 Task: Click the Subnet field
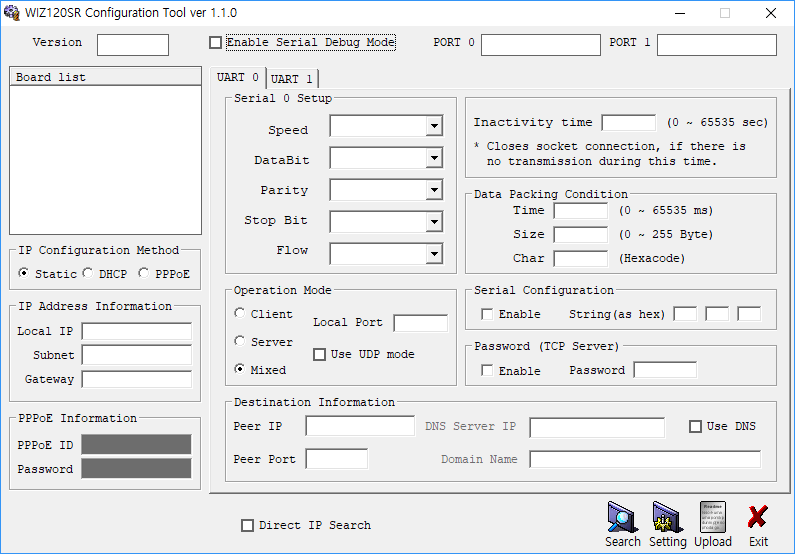[137, 355]
